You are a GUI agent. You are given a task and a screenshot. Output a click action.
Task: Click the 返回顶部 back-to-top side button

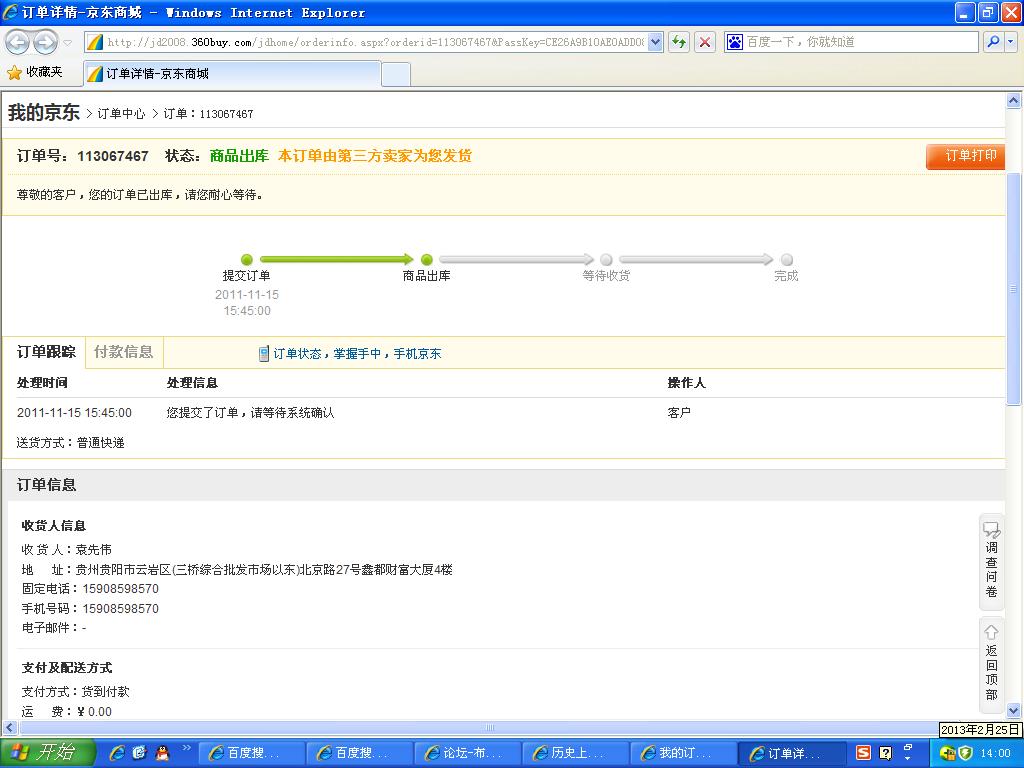tap(991, 664)
